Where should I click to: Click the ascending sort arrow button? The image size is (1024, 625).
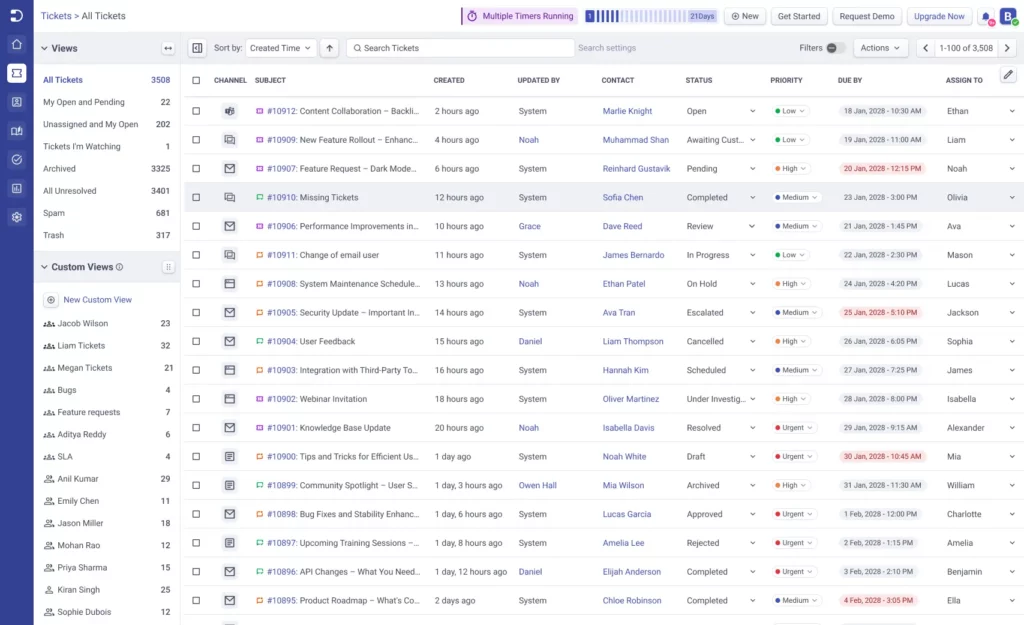[x=330, y=48]
